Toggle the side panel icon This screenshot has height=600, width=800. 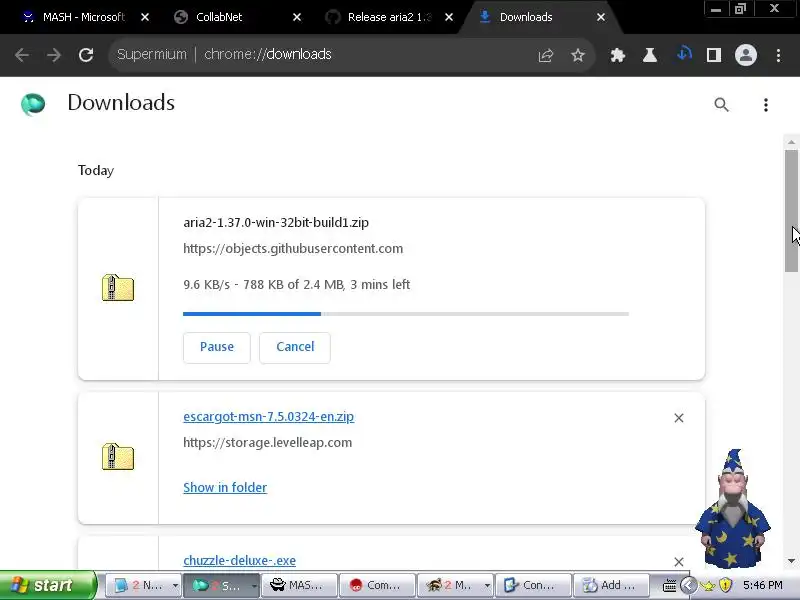click(x=714, y=55)
